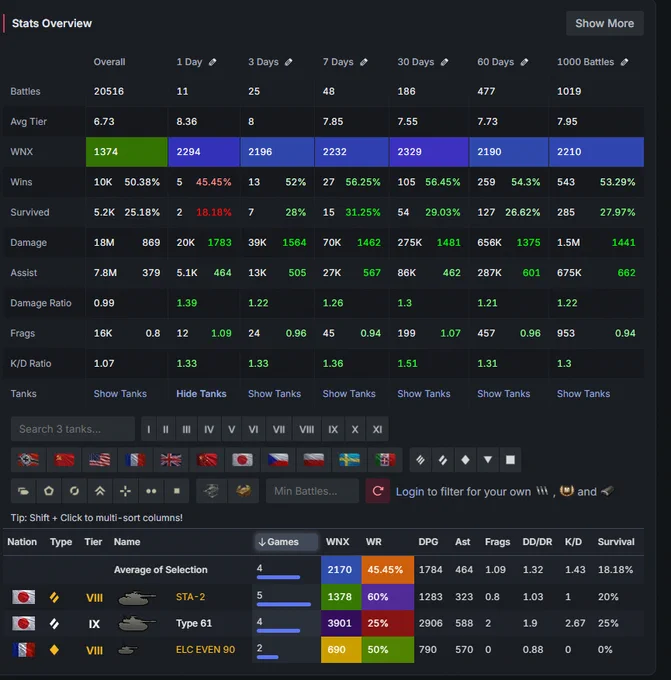This screenshot has height=680, width=671.
Task: Click the pentagon role filter icon
Action: click(x=49, y=491)
